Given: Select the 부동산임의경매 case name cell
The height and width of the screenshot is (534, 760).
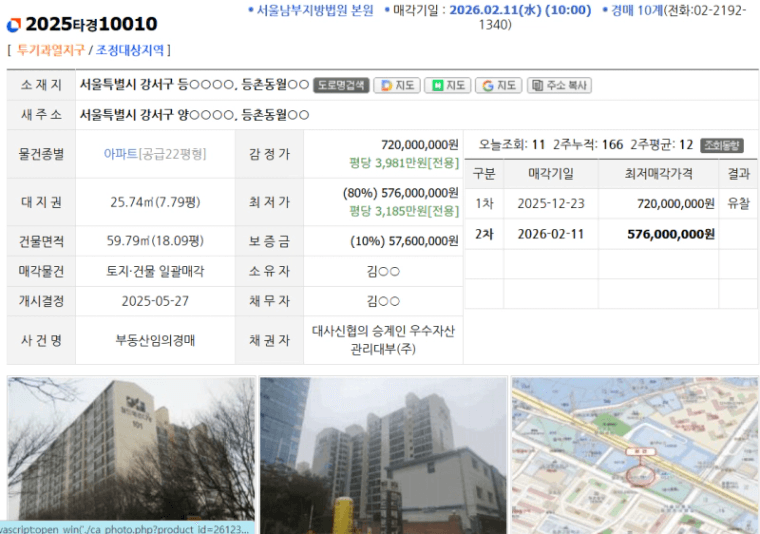Looking at the screenshot, I should (155, 340).
